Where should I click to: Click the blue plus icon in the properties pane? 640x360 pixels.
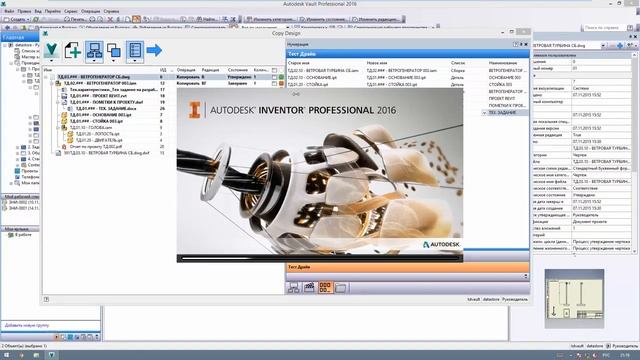pyautogui.click(x=620, y=46)
